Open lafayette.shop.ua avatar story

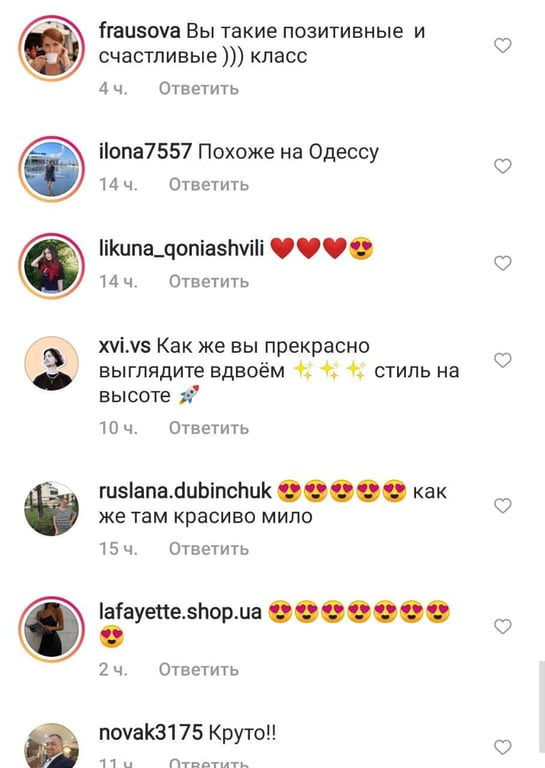51,629
